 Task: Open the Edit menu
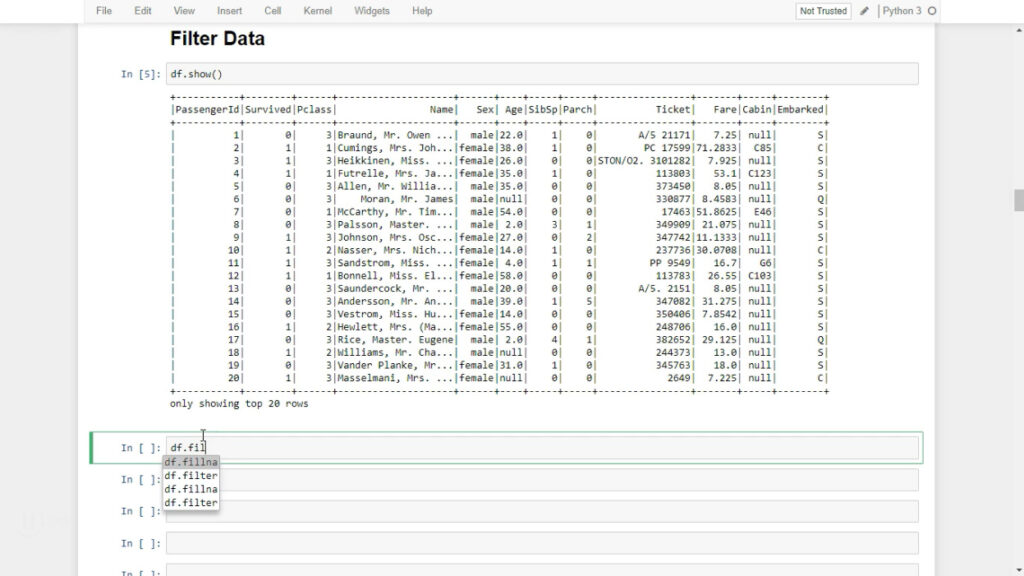[143, 11]
